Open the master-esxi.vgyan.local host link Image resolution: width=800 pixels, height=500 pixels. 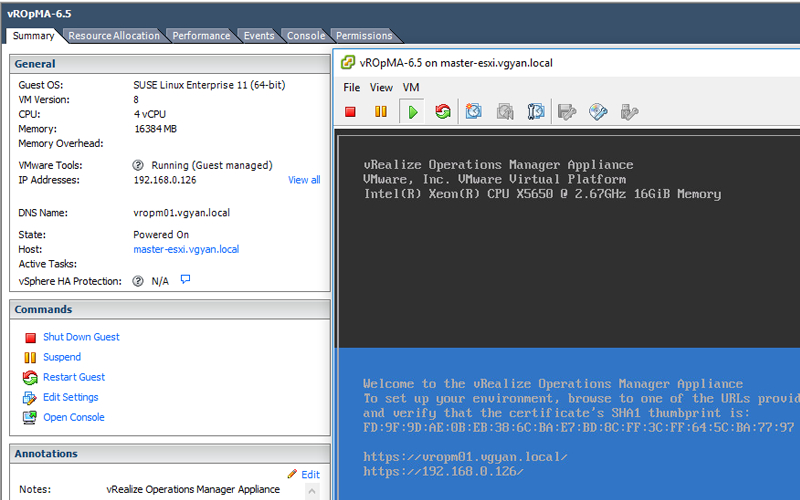pos(186,249)
